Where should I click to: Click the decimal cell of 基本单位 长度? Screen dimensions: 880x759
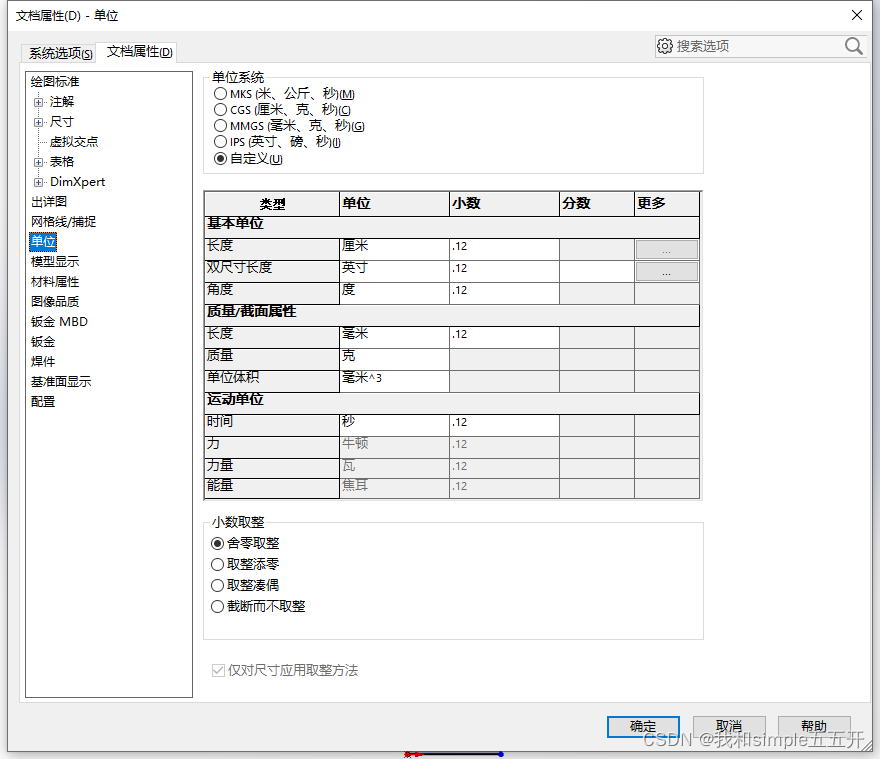504,249
